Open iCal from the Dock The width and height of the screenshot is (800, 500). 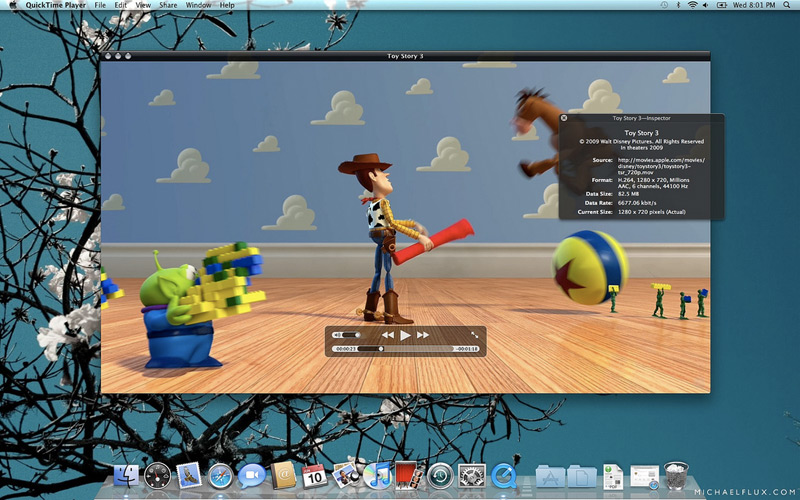(314, 476)
